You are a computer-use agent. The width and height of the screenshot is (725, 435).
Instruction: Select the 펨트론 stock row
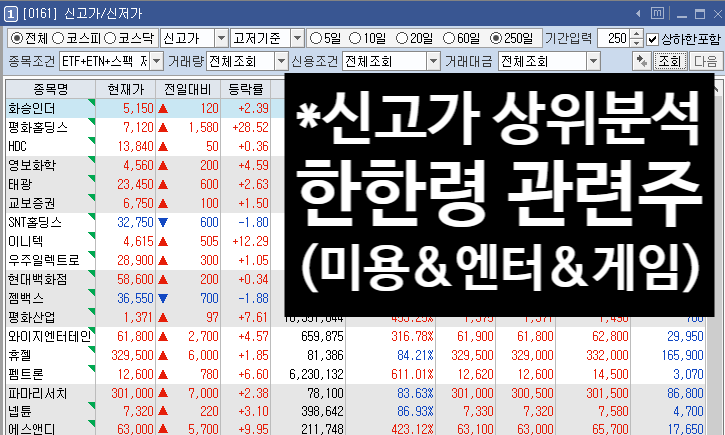tap(355, 374)
